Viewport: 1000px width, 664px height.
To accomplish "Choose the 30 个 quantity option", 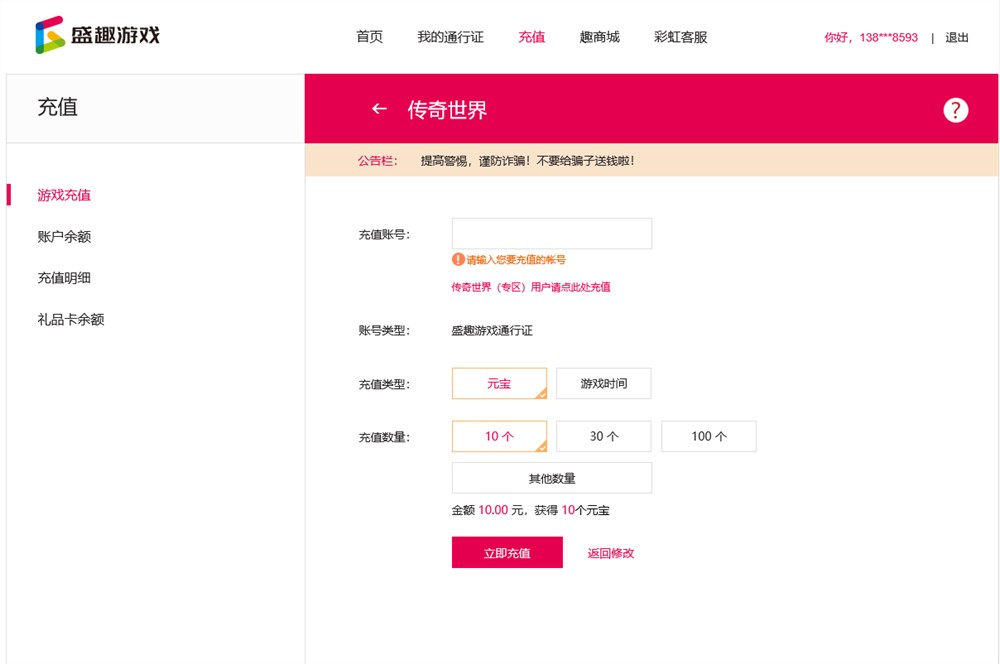I will point(604,437).
